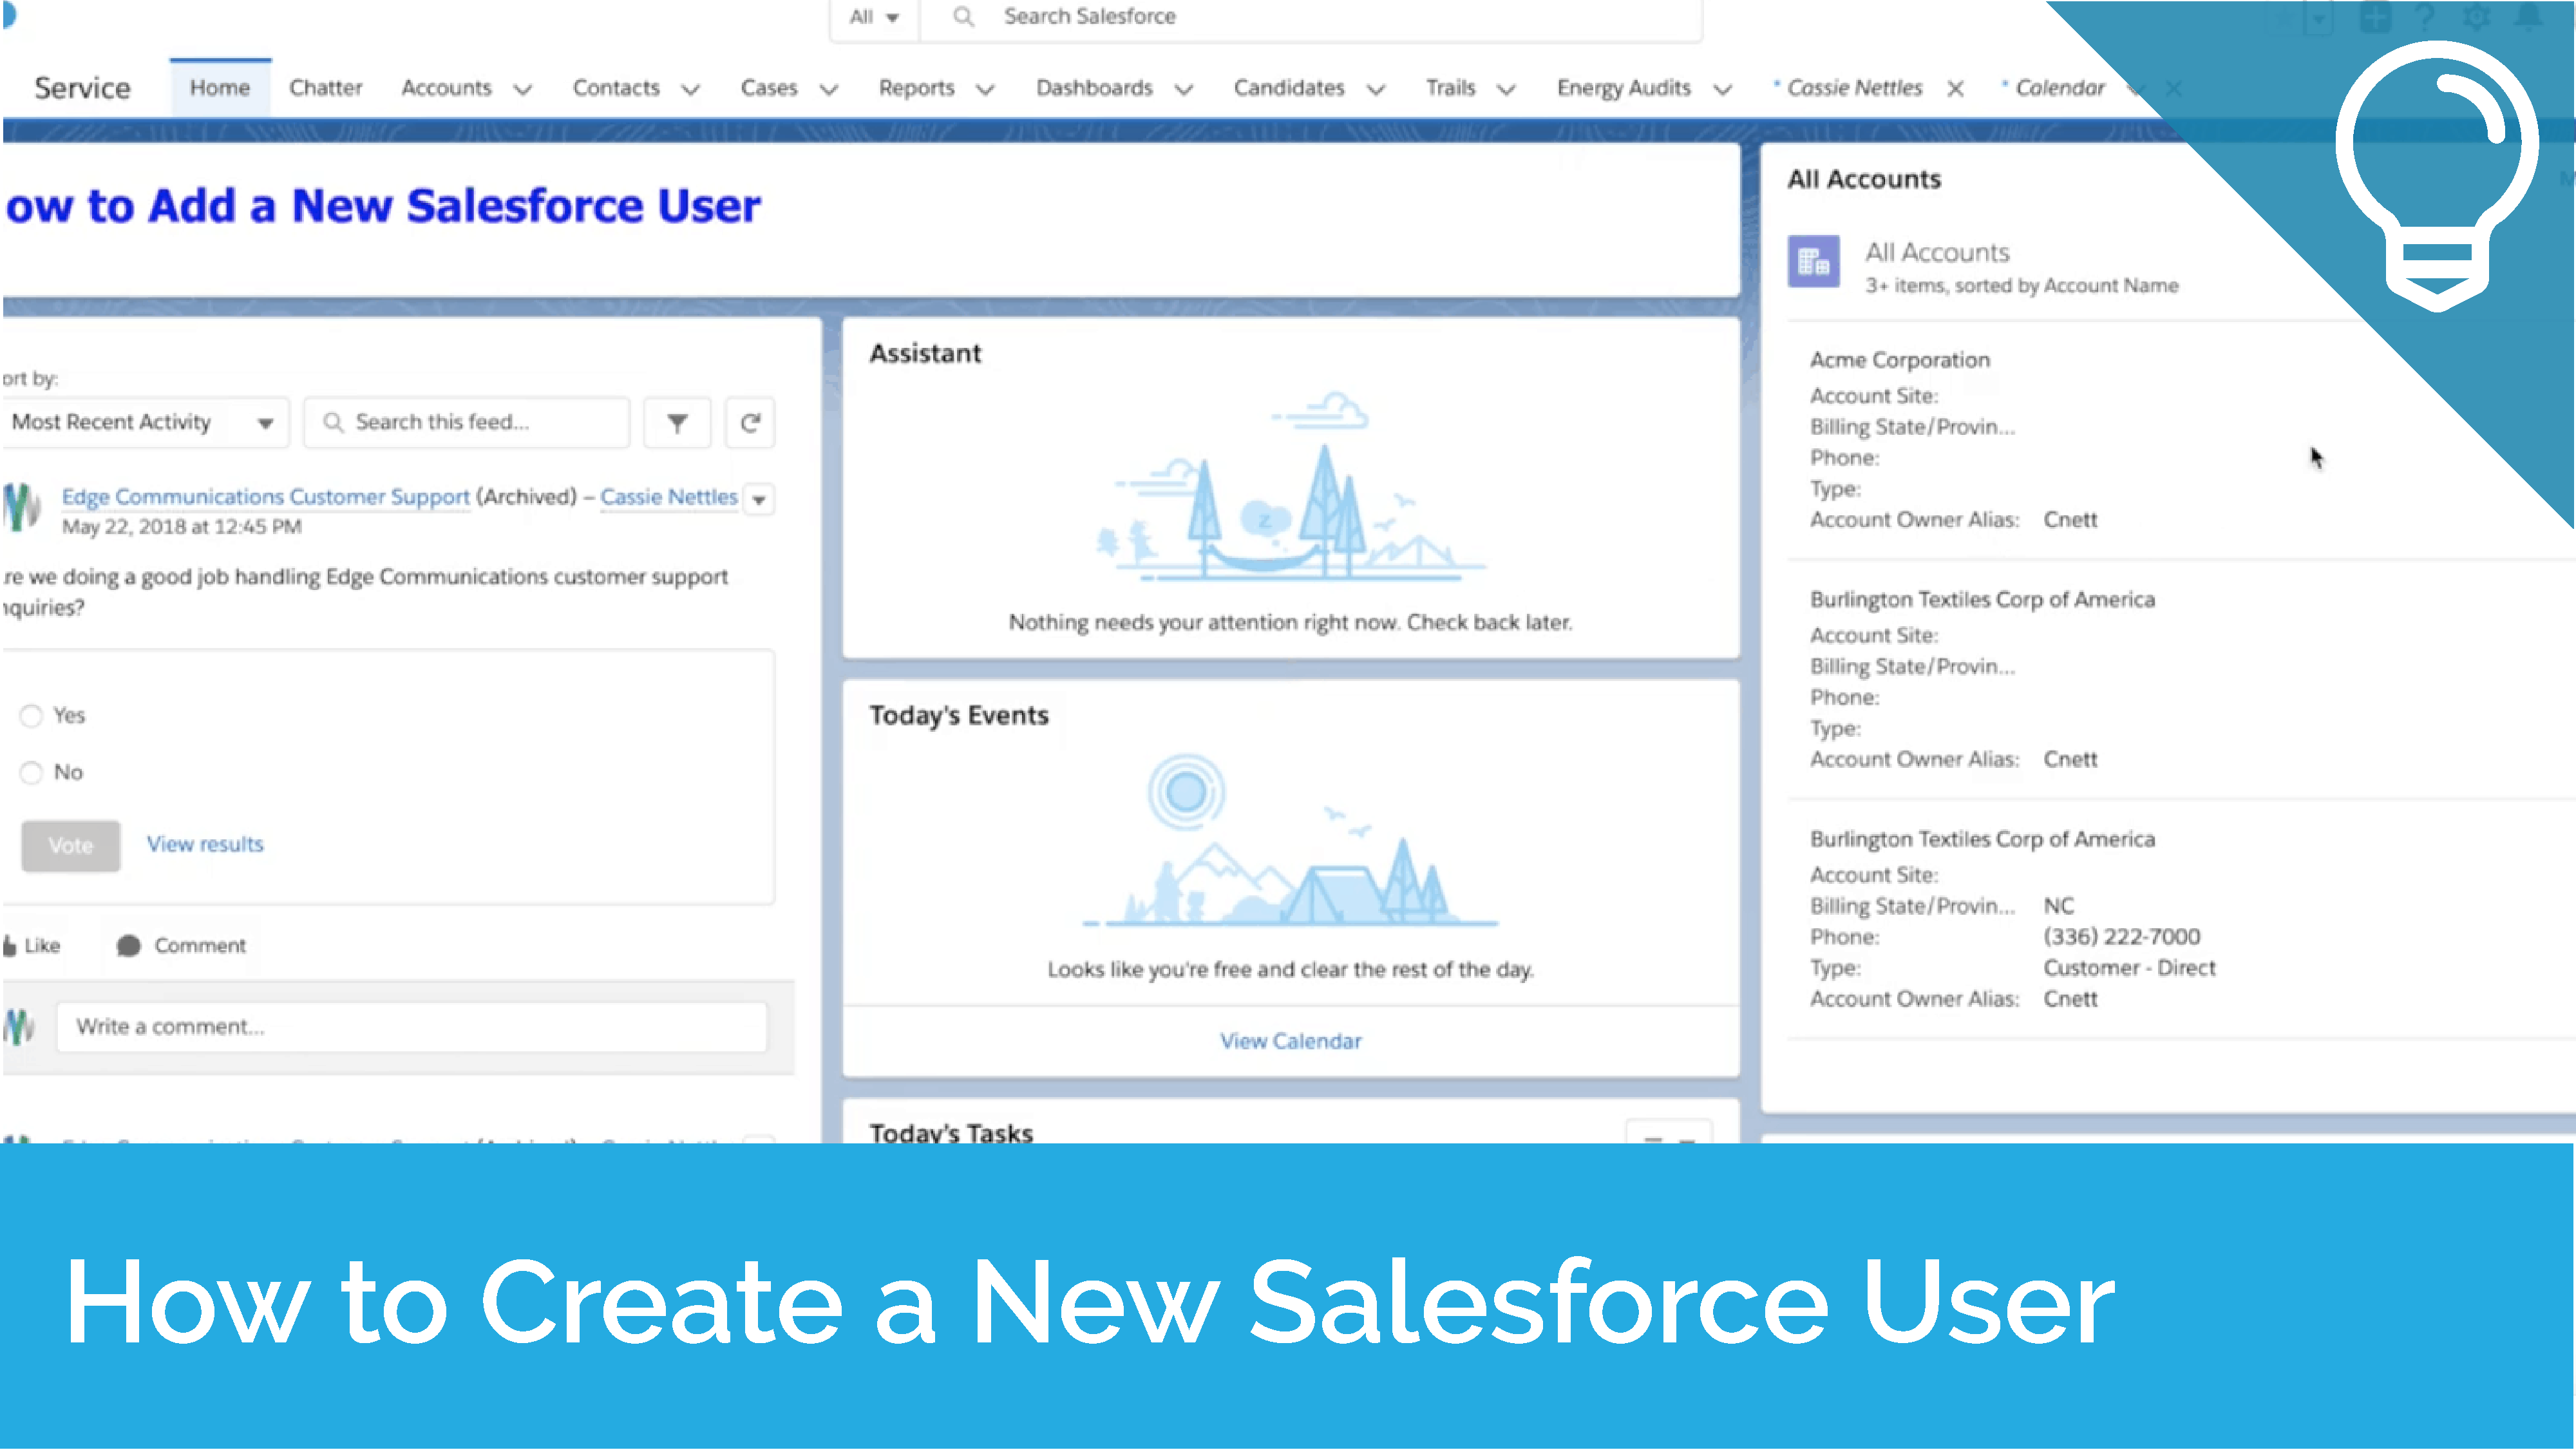
Task: Open the Home tab
Action: tap(220, 88)
